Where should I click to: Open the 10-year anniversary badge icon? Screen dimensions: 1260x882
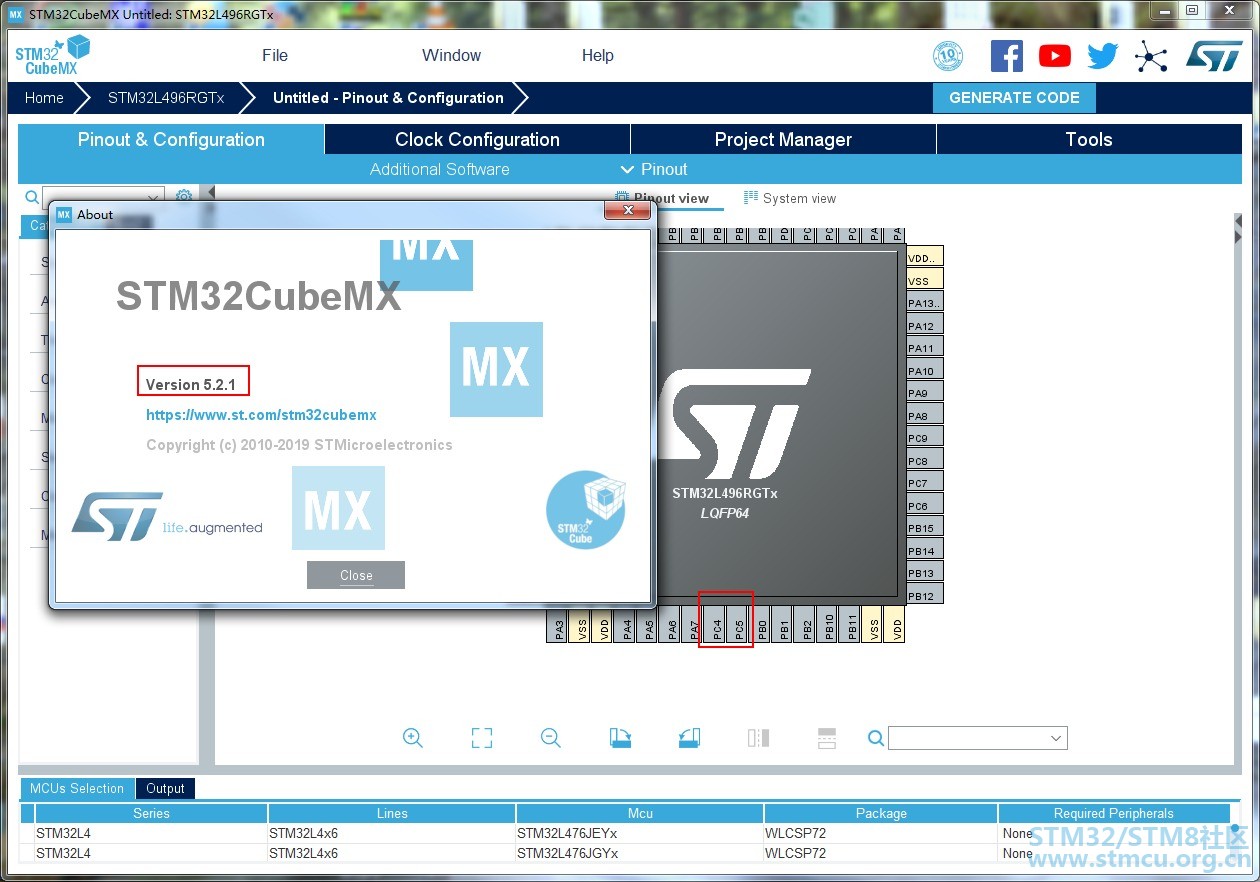947,56
